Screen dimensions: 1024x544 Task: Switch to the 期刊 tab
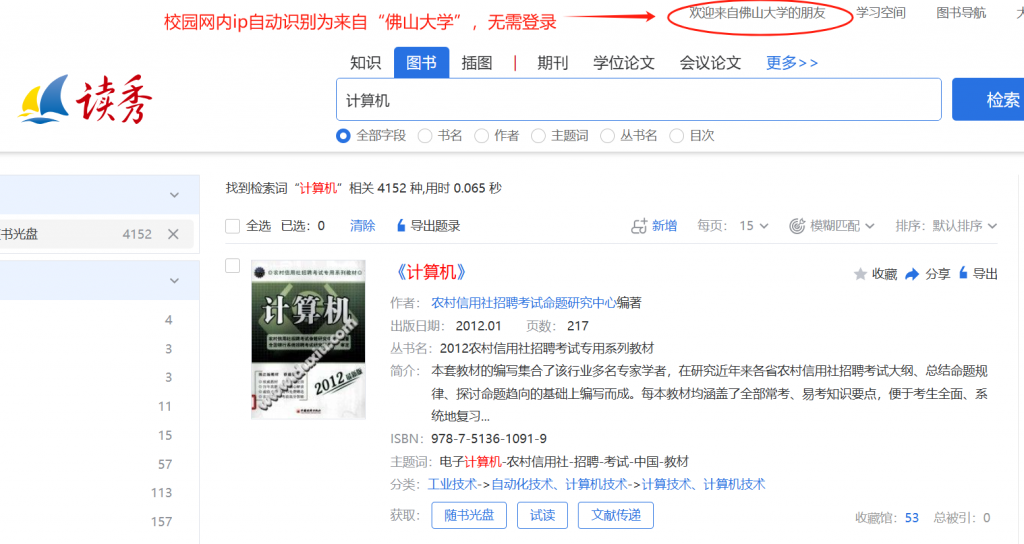552,63
